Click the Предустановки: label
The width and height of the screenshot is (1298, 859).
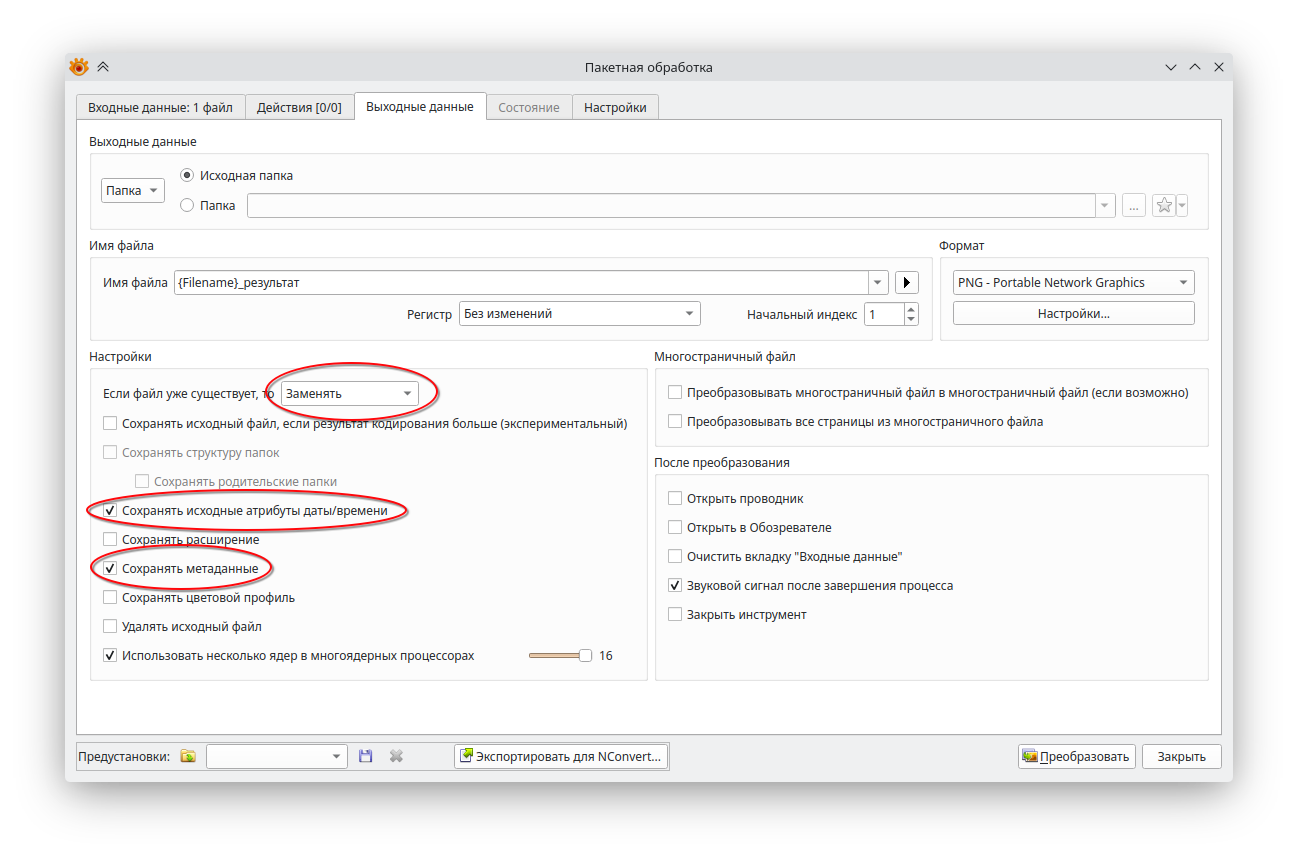point(124,757)
